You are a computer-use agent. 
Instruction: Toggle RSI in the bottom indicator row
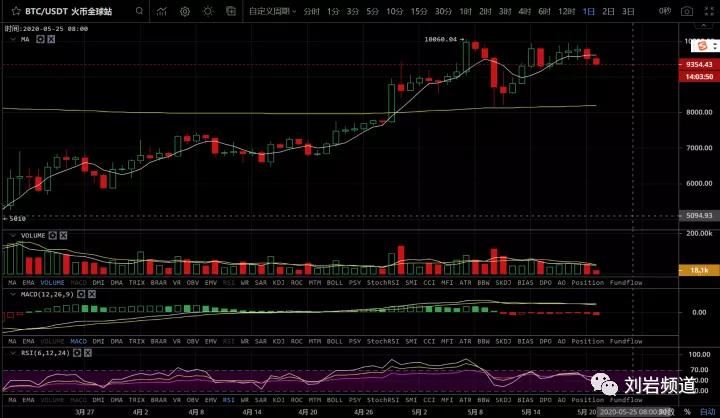[x=228, y=400]
